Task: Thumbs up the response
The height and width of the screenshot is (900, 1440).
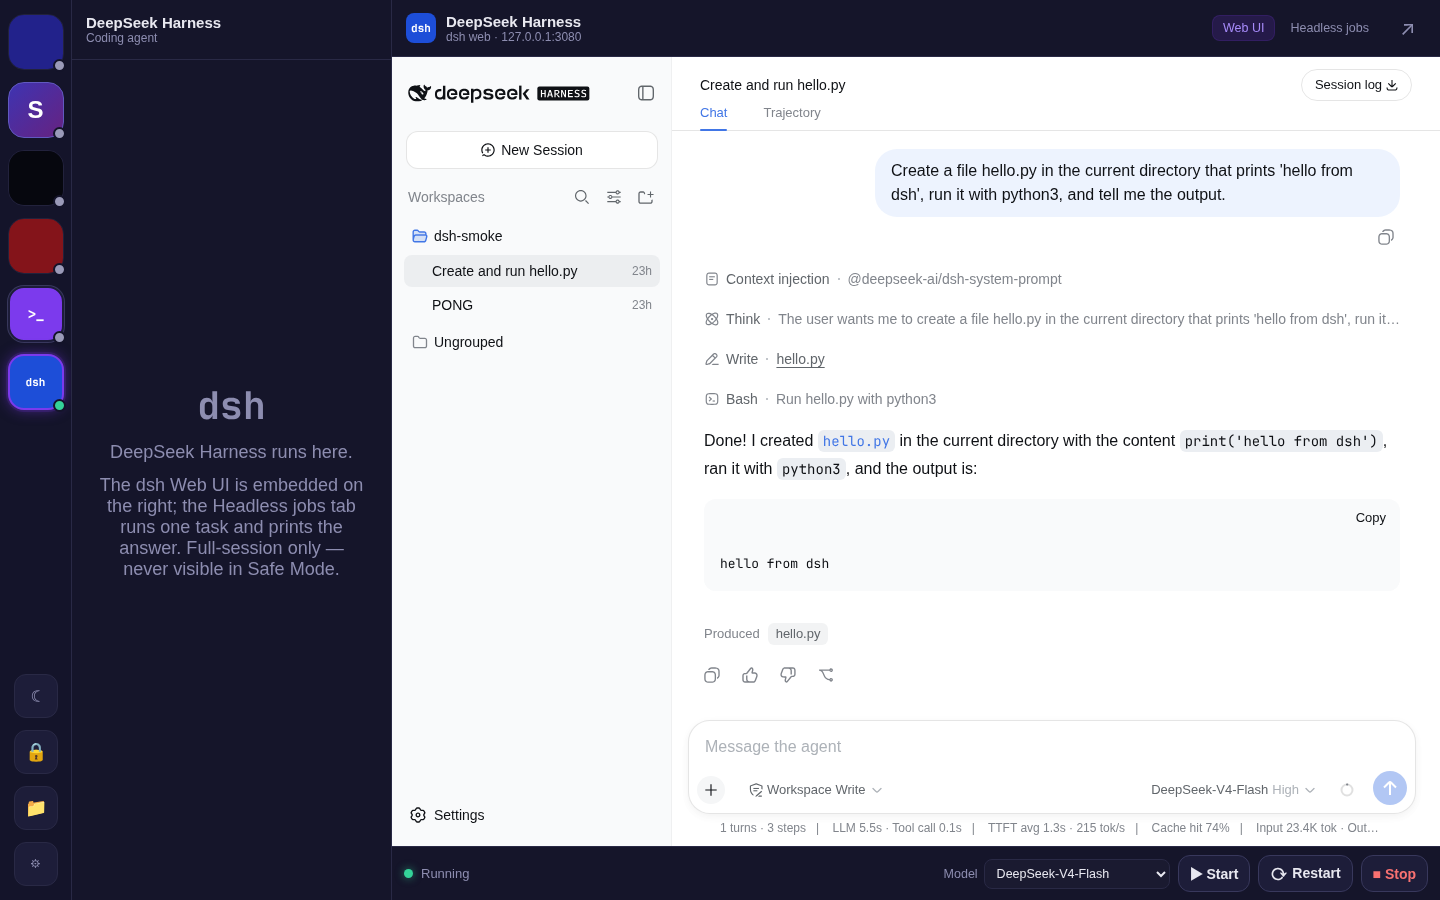Action: (x=750, y=675)
